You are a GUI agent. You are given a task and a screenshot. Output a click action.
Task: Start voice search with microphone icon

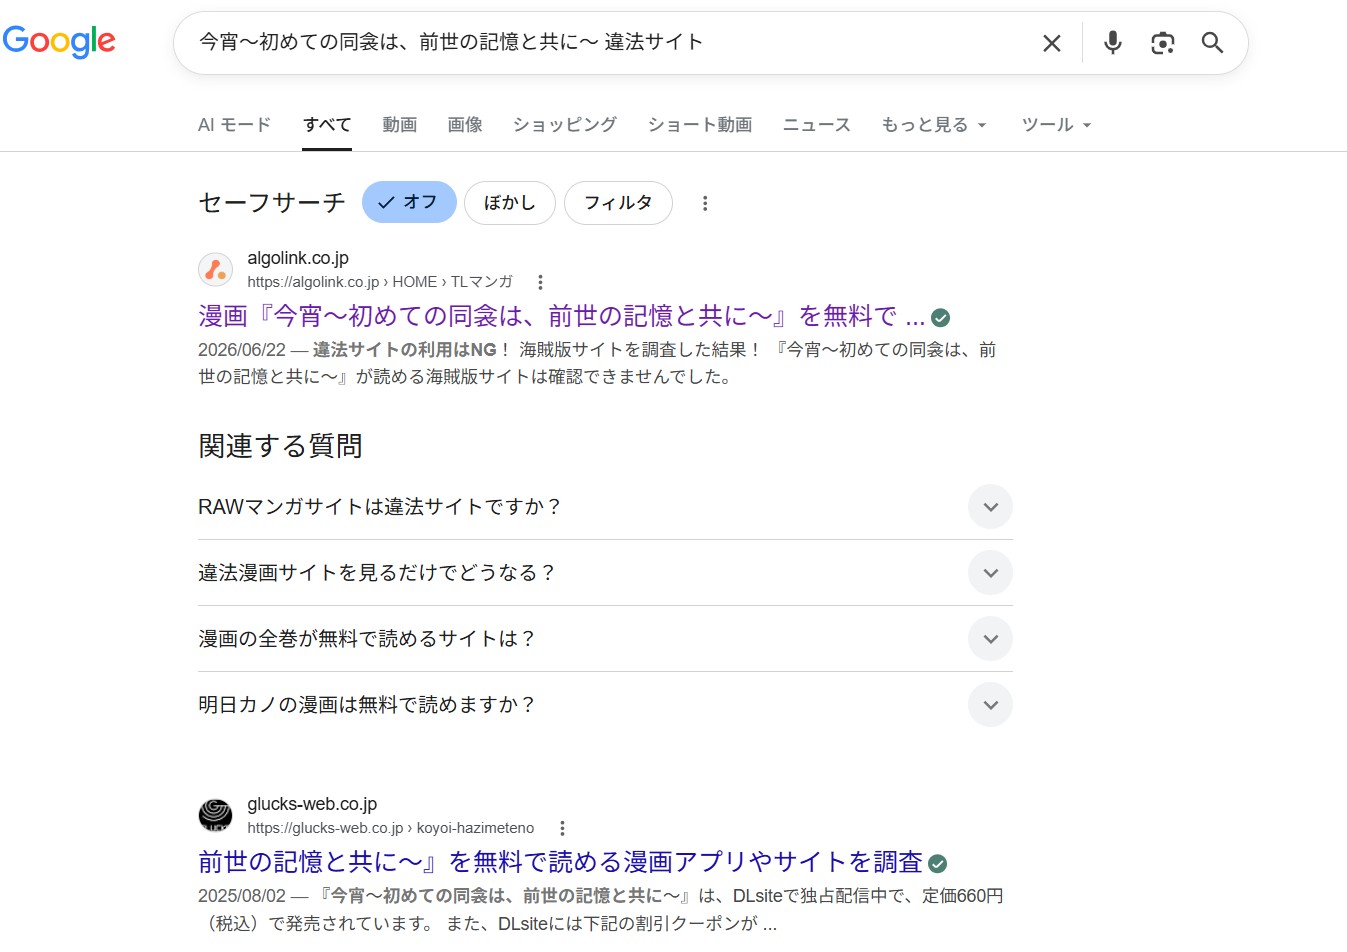(1113, 43)
